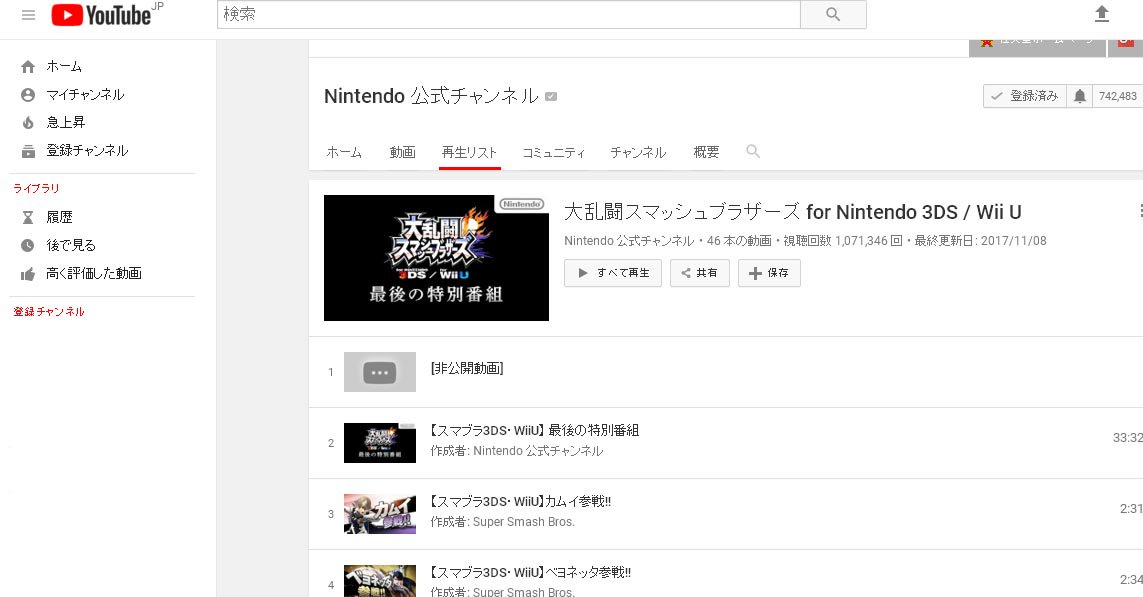Click the すべて再生 play all button
Viewport: 1143px width, 597px height.
click(x=613, y=273)
